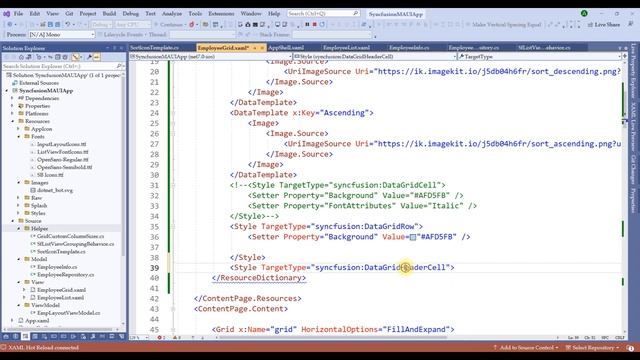Click the Restart debugging icon
Screen dimensions: 640x360
322,24
